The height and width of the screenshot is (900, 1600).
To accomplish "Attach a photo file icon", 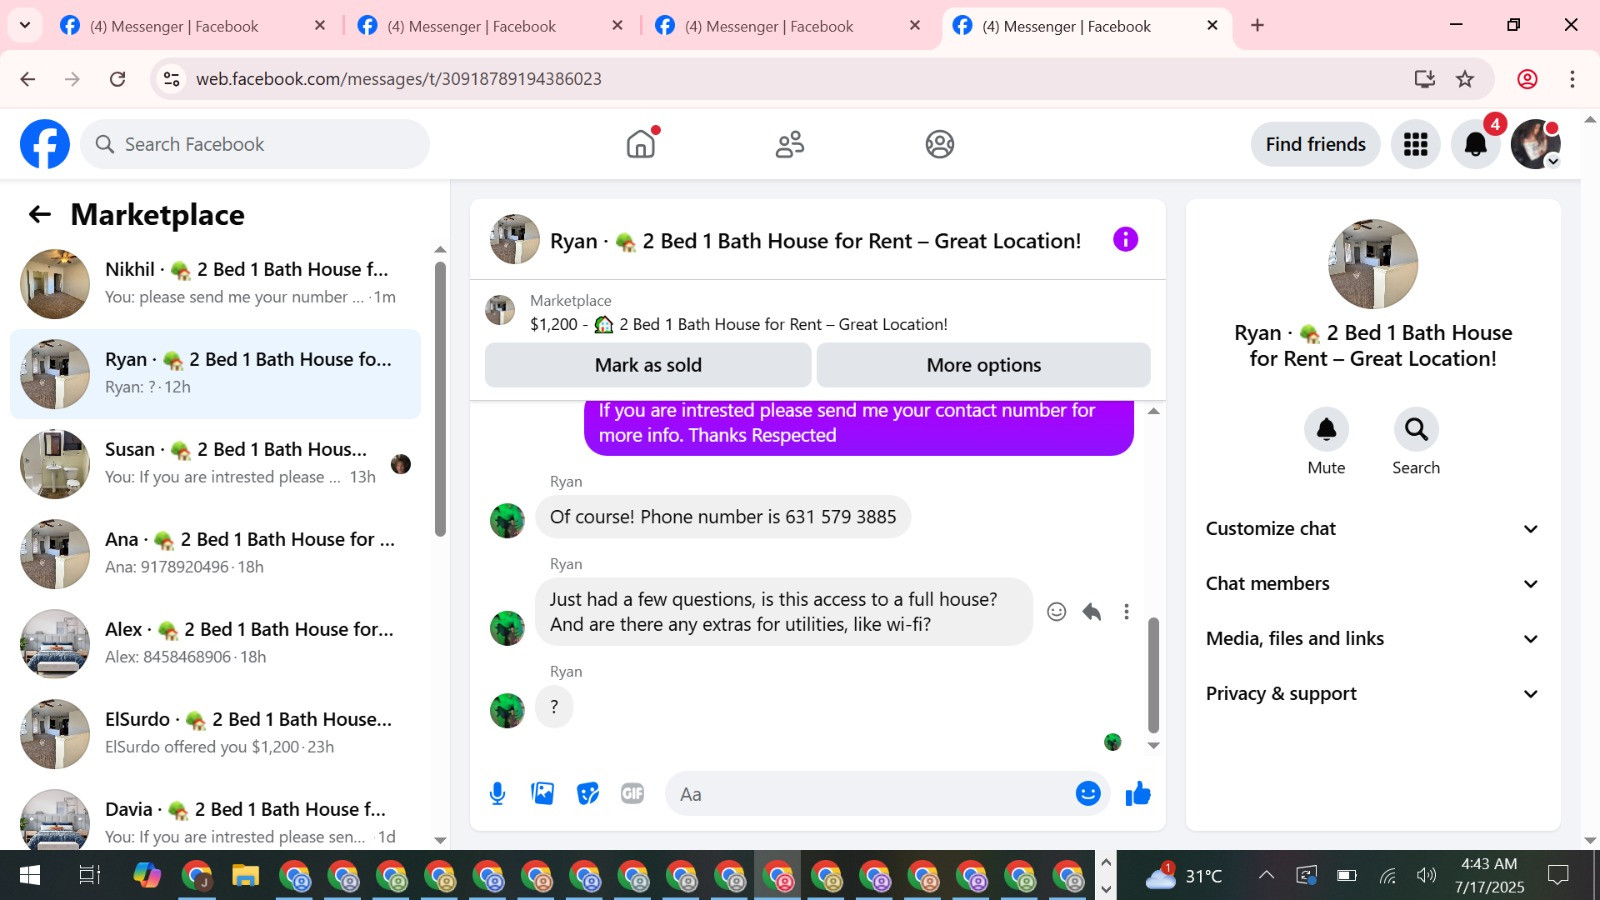I will click(543, 794).
